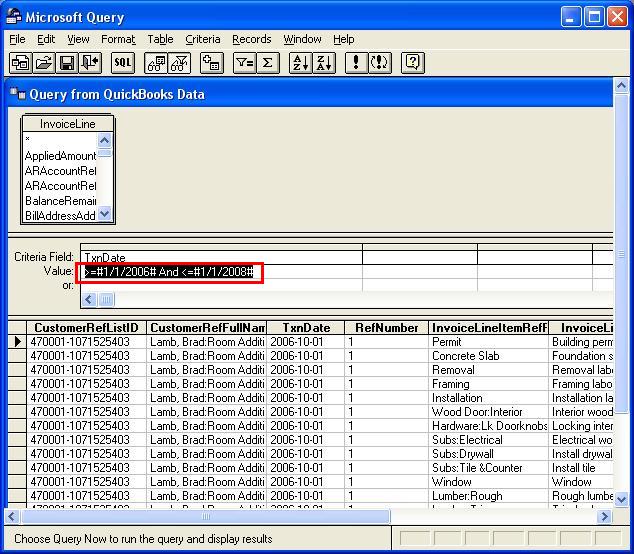
Task: Click the InvoiceLine table title
Action: pos(68,124)
